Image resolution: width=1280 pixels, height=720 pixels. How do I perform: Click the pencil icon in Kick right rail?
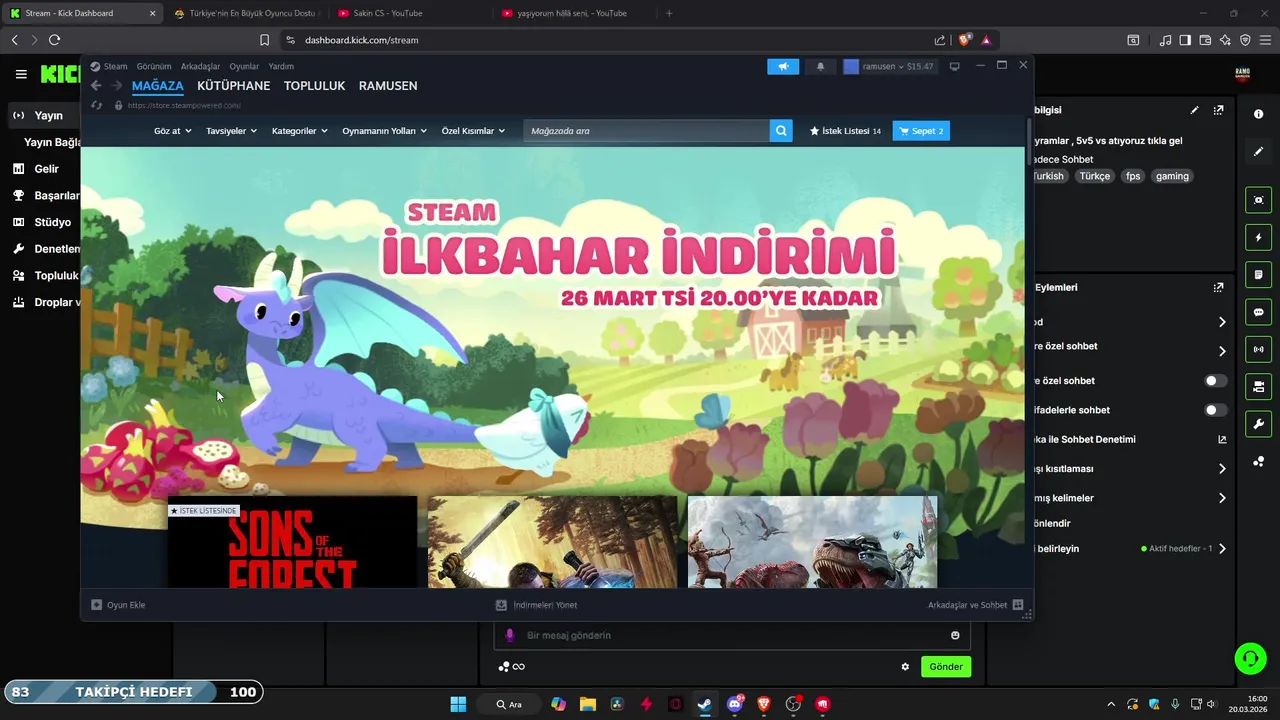pos(1259,152)
